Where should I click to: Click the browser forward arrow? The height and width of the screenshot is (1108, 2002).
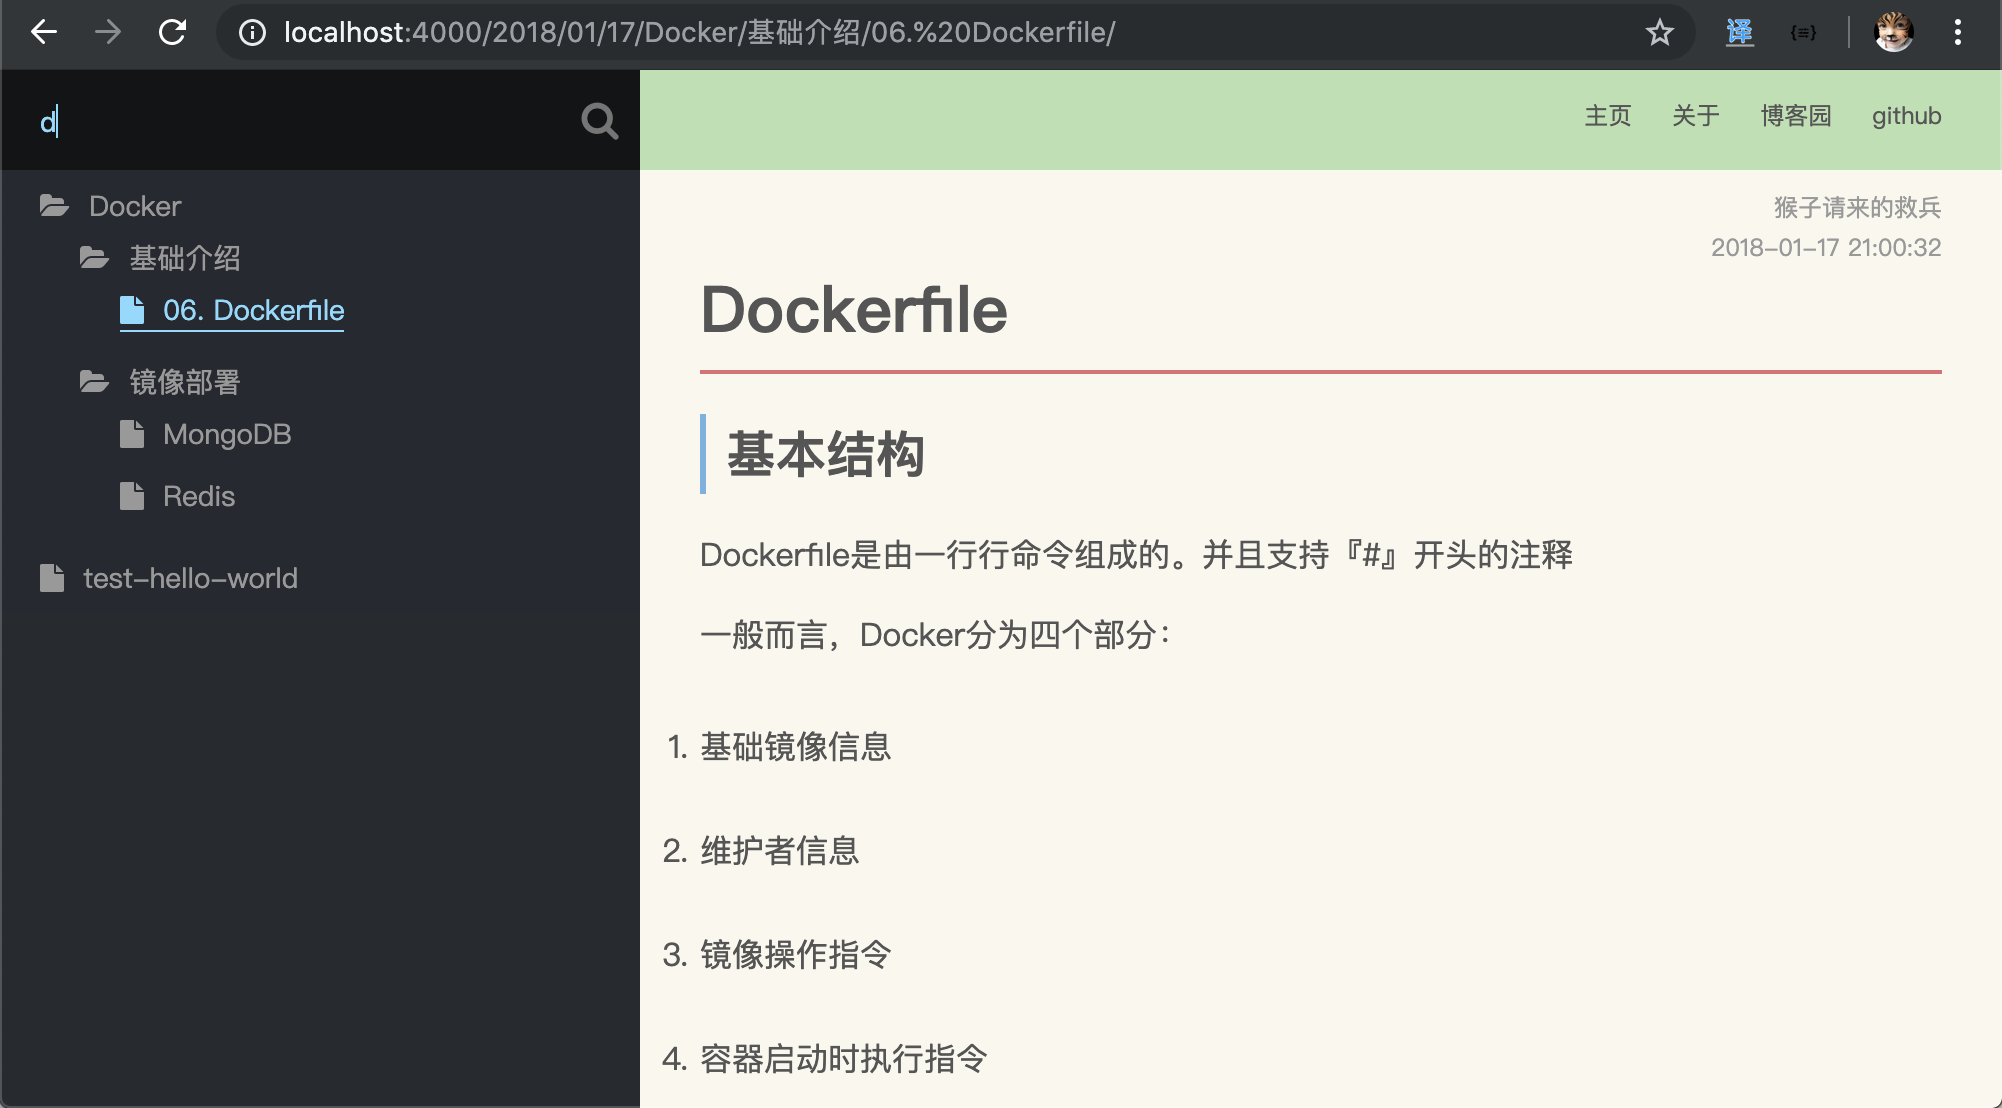[x=108, y=32]
